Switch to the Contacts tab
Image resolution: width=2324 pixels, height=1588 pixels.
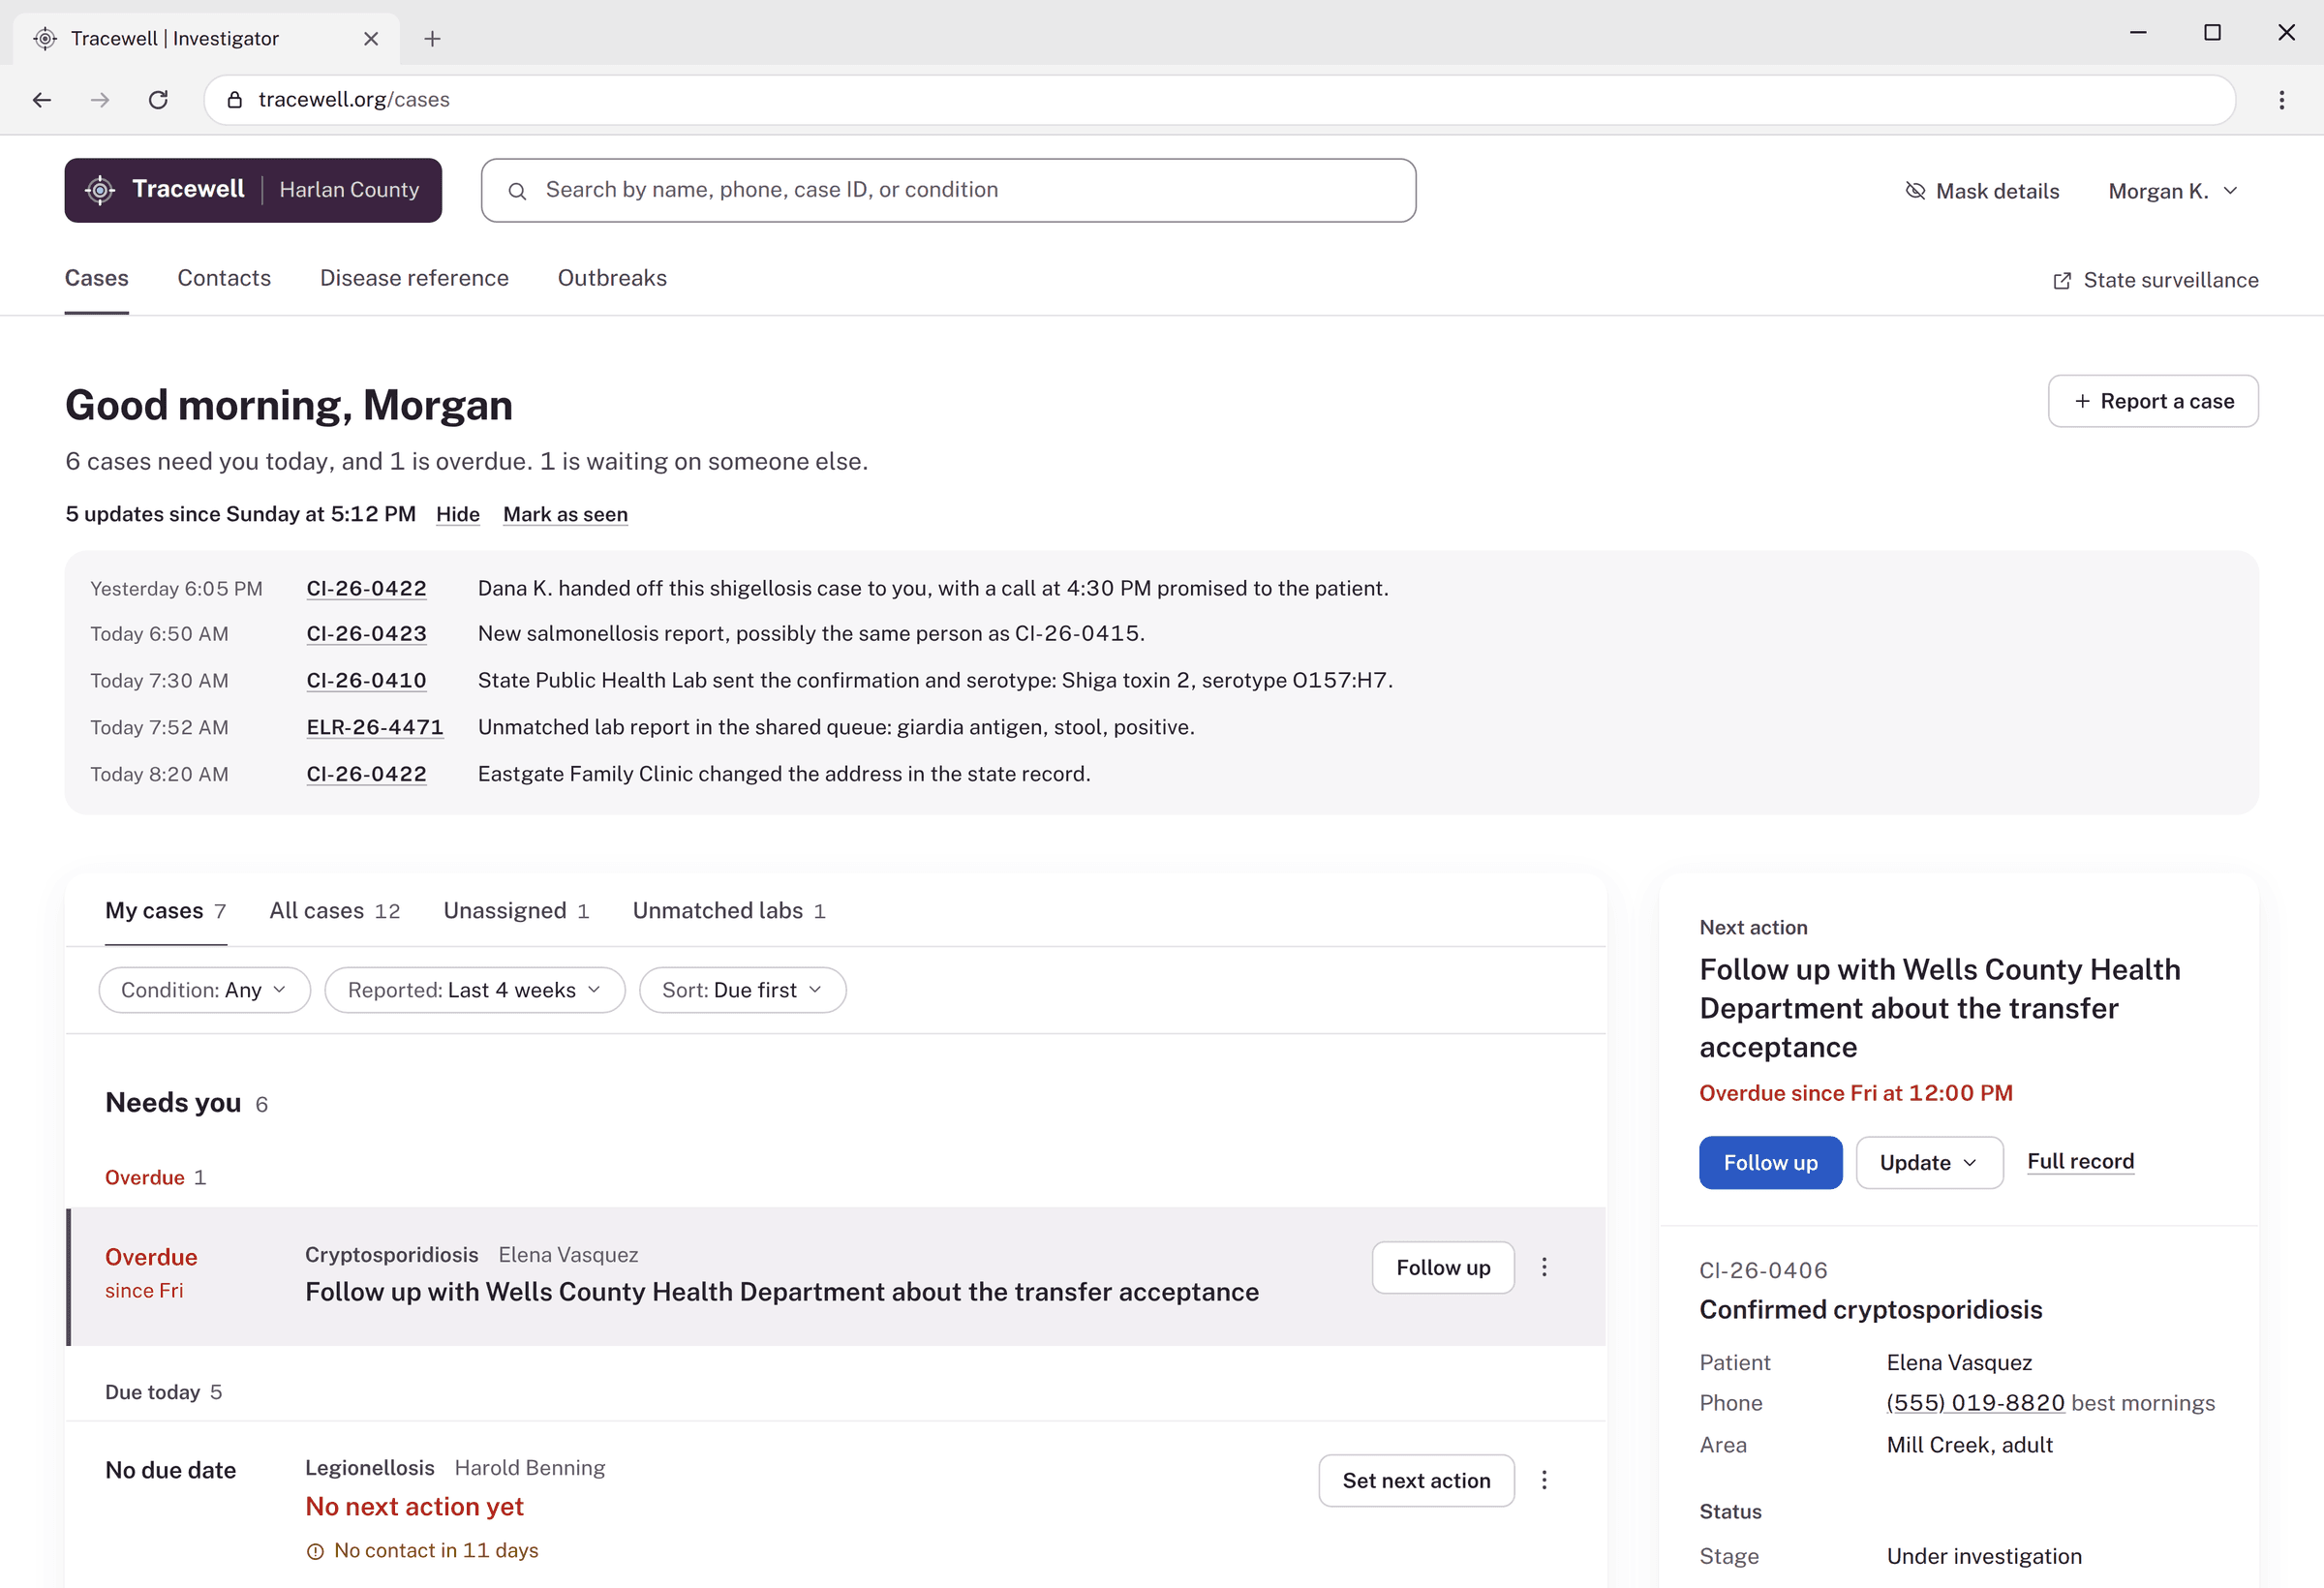pos(224,278)
